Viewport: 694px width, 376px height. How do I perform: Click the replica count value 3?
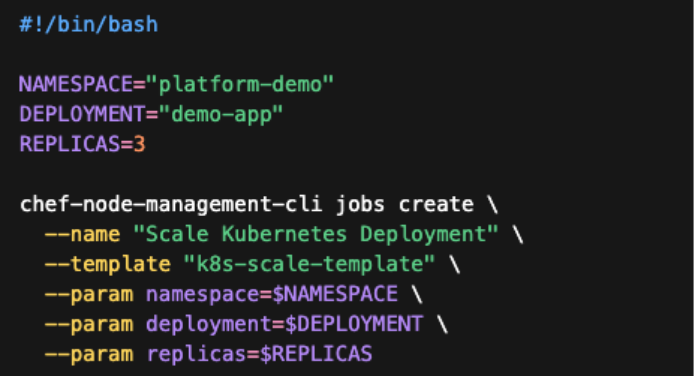tap(139, 144)
